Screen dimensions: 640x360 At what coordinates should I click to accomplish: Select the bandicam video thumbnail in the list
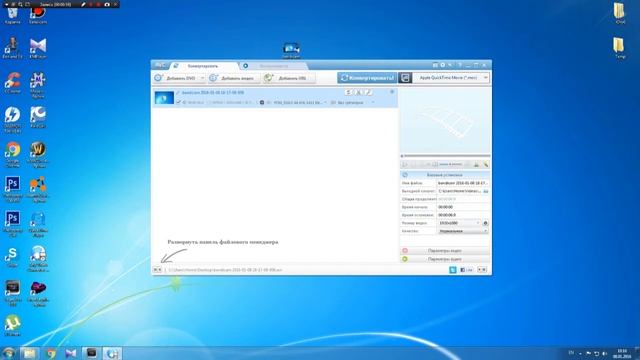[x=164, y=98]
